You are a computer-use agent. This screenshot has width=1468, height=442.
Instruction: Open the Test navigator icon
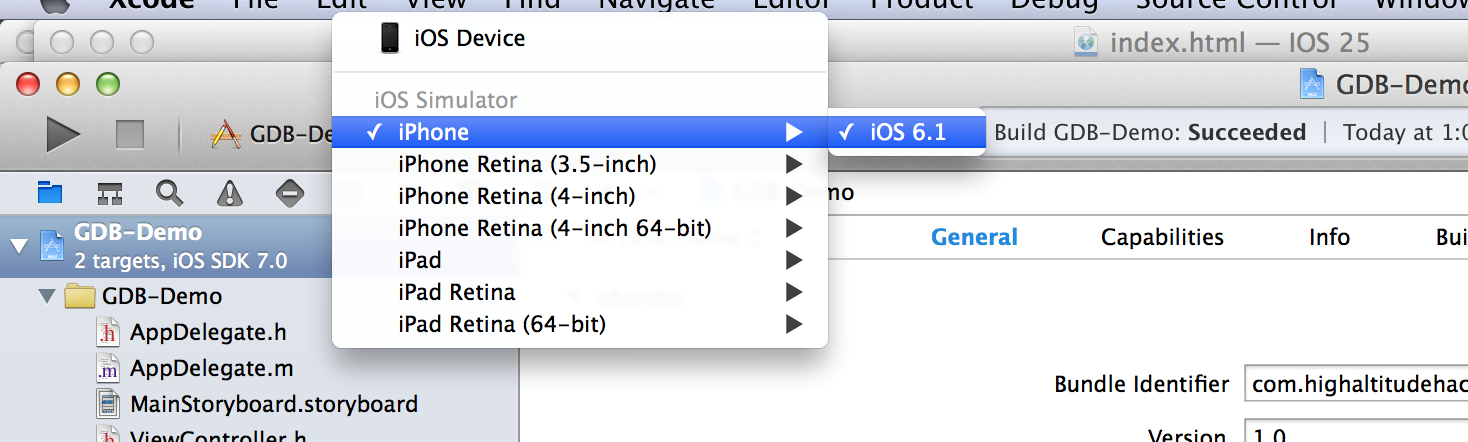pyautogui.click(x=290, y=193)
